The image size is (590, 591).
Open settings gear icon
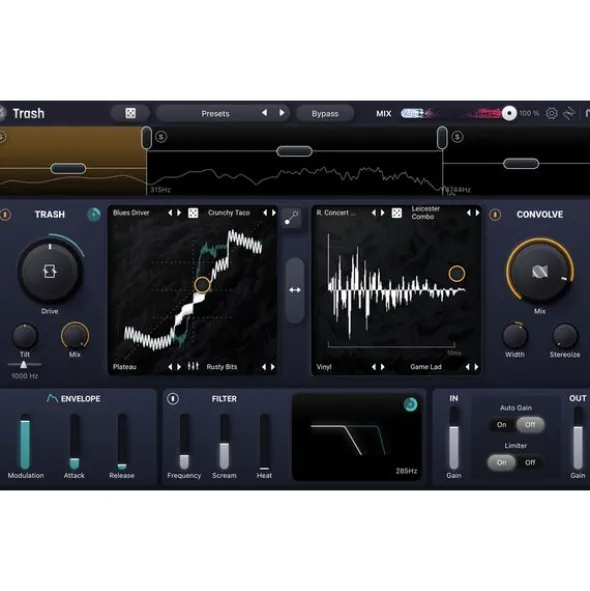[552, 113]
